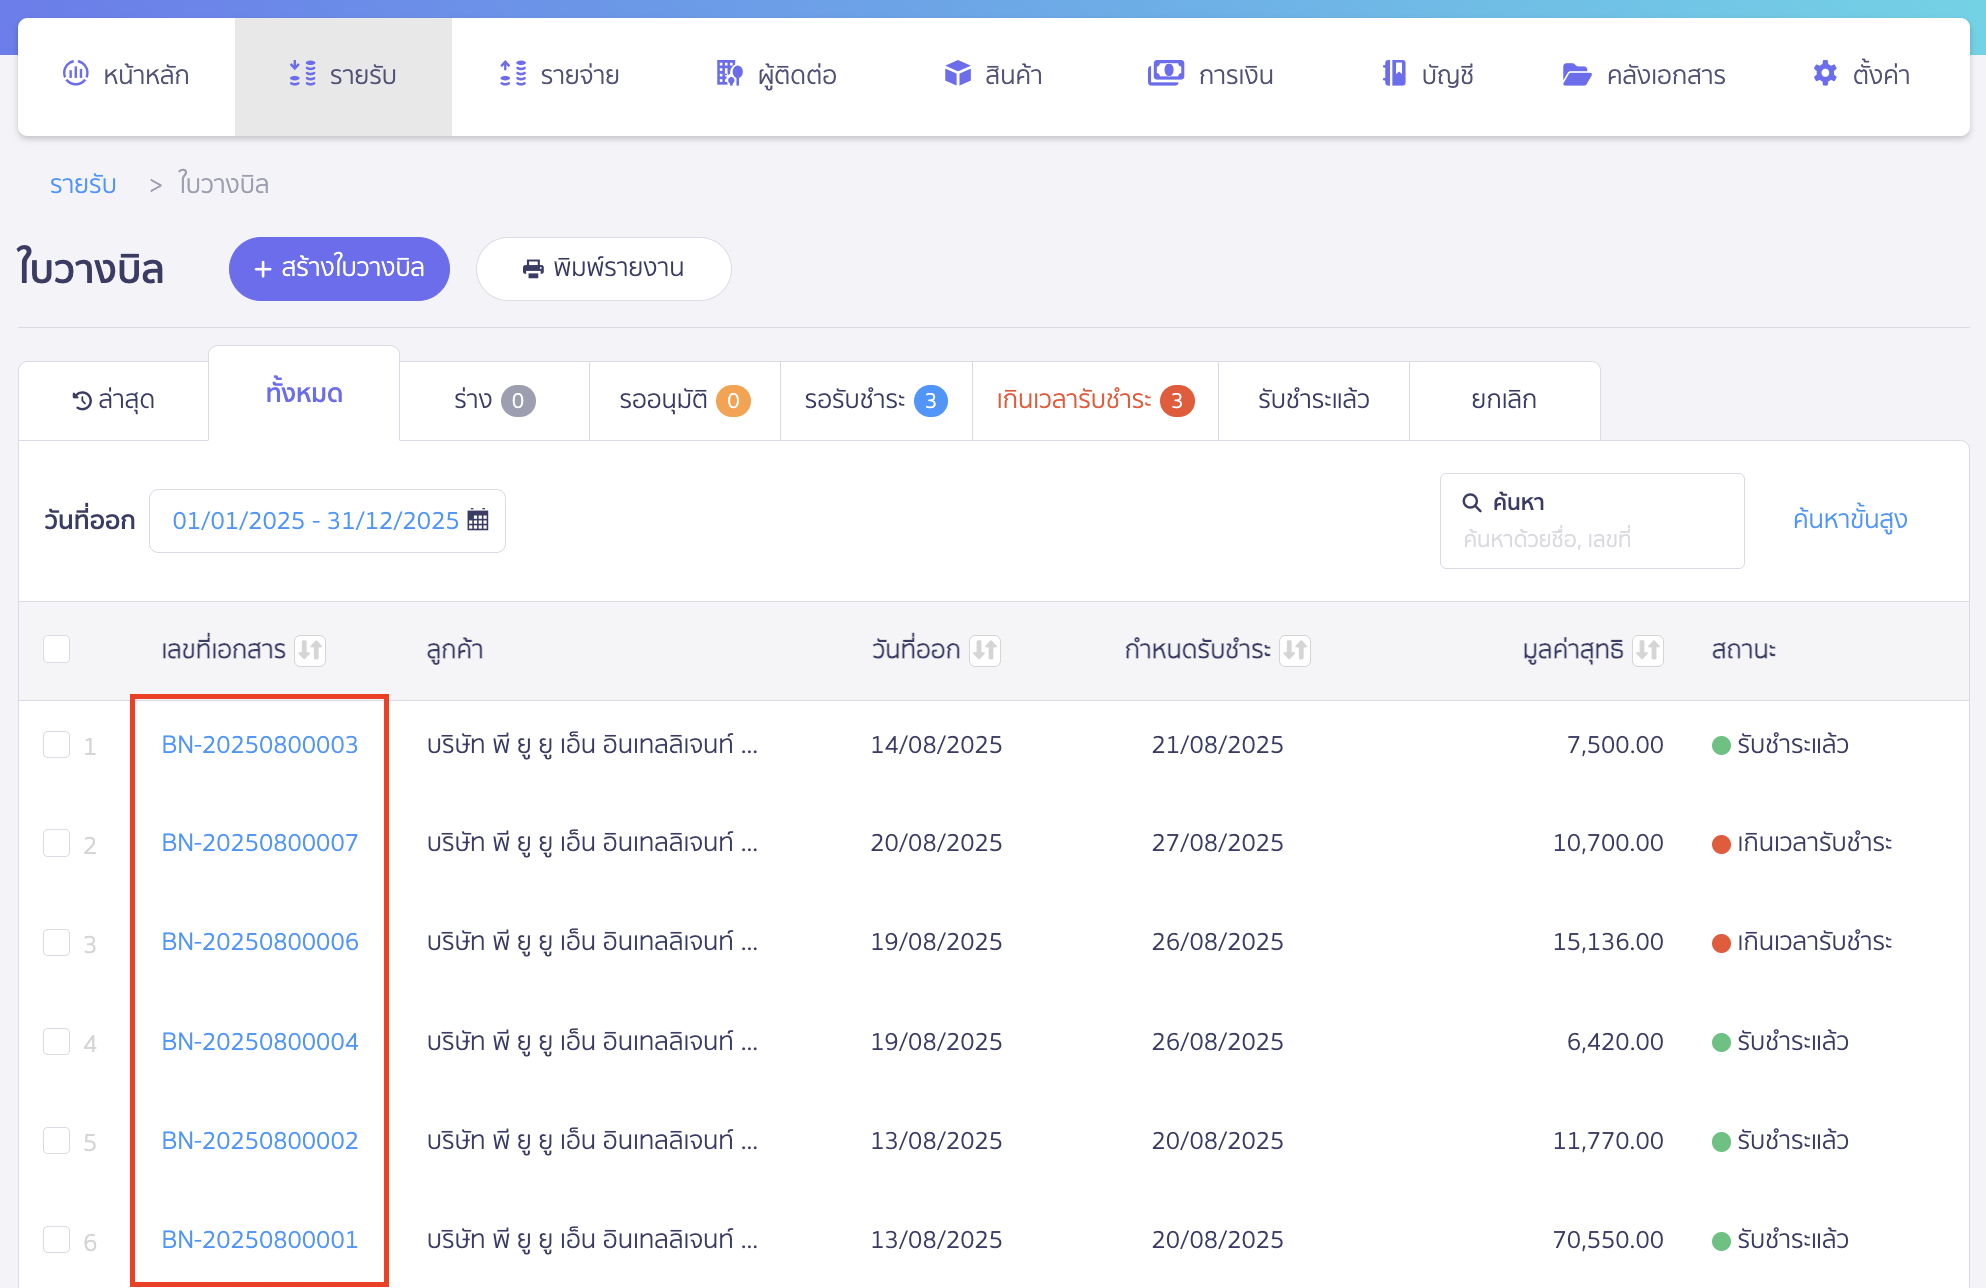Check the checkbox for row 1
Image resolution: width=1986 pixels, height=1288 pixels.
tap(57, 745)
